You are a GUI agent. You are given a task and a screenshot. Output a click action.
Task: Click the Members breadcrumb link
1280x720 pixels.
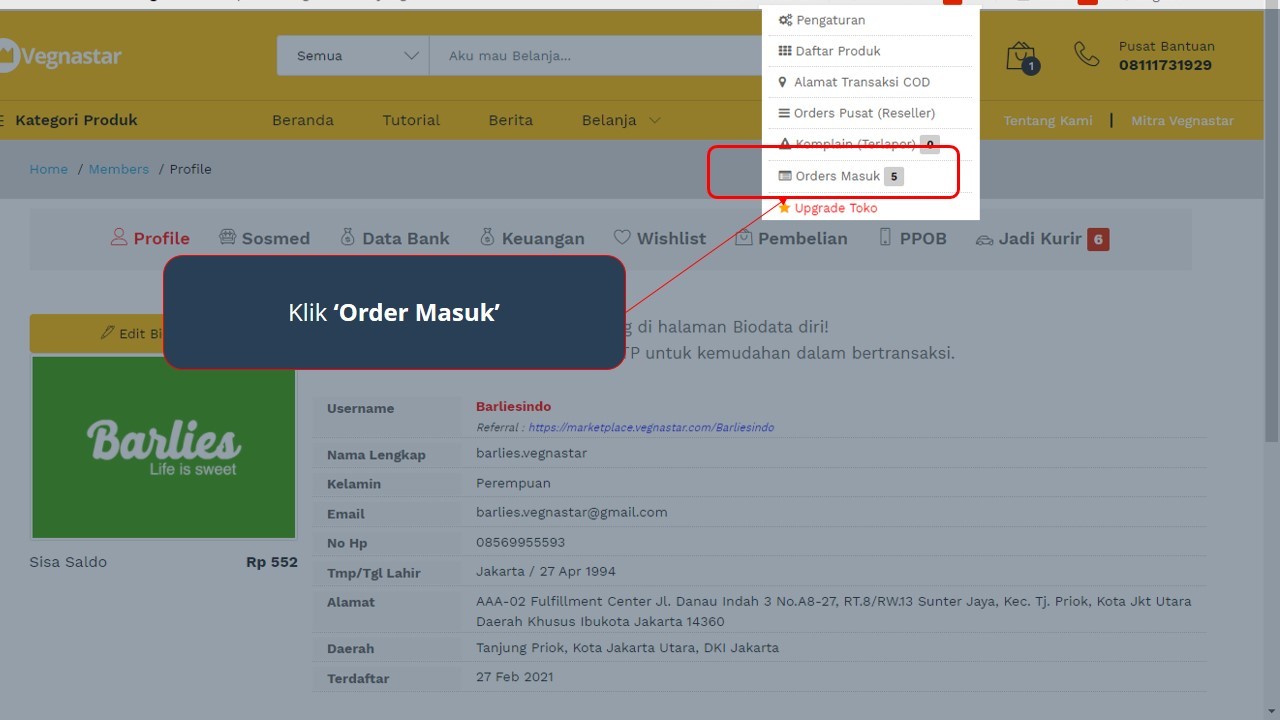118,169
